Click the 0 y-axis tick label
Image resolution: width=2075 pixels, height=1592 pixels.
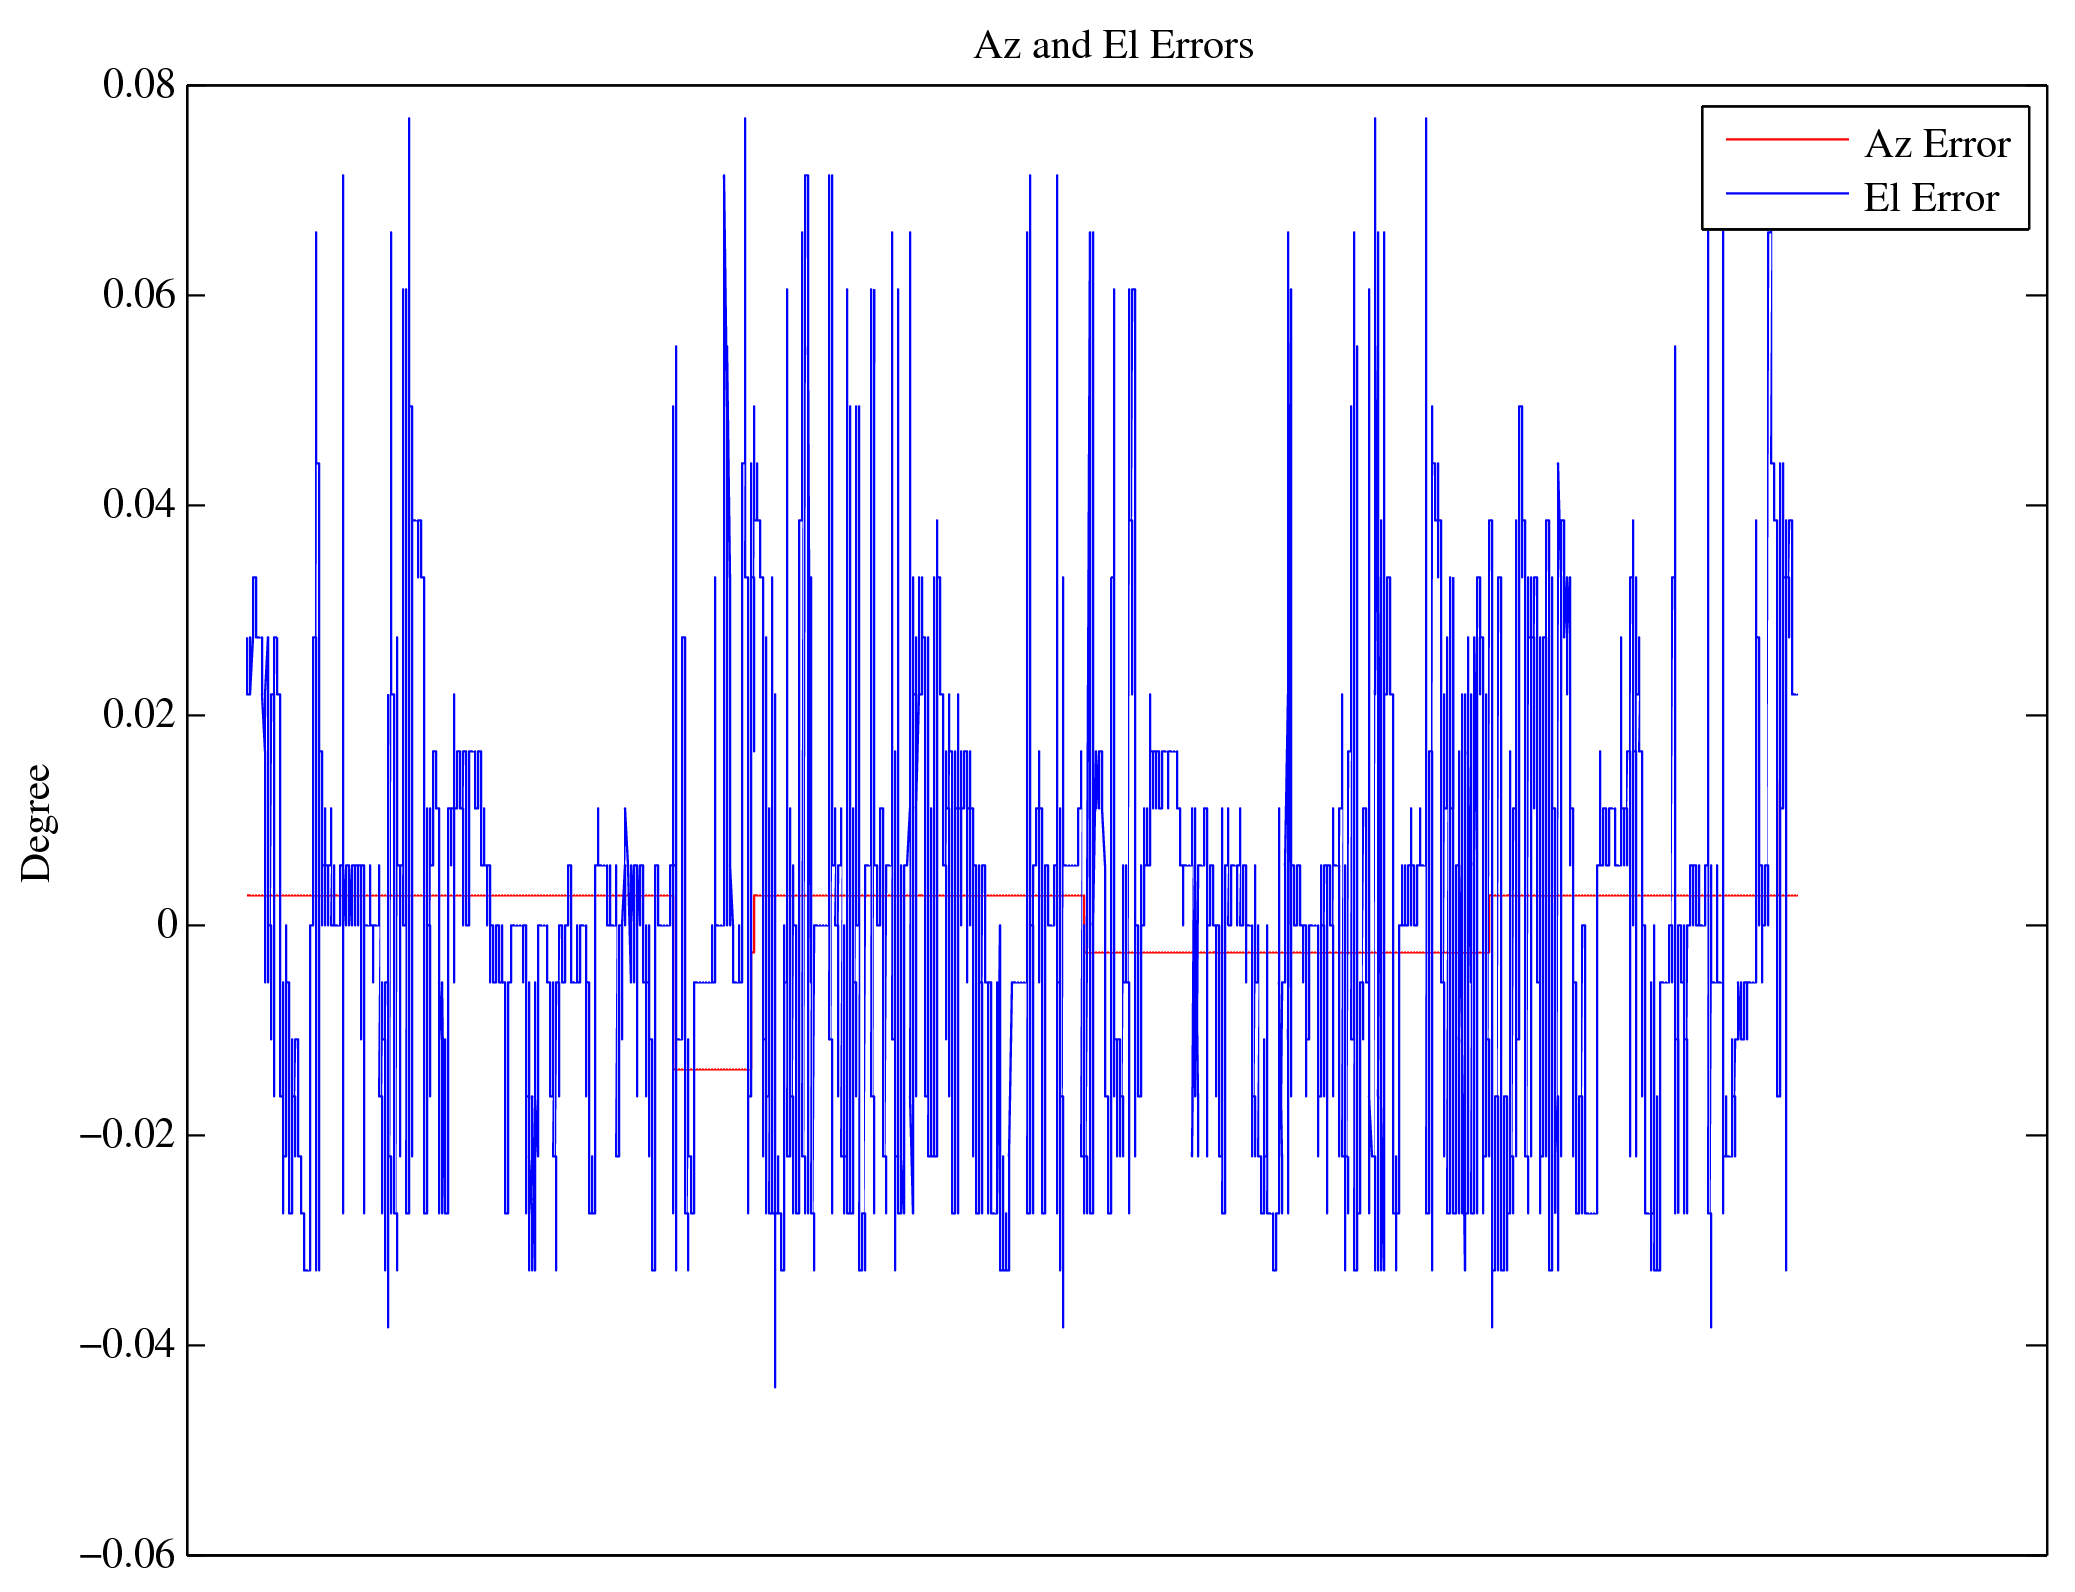point(167,925)
